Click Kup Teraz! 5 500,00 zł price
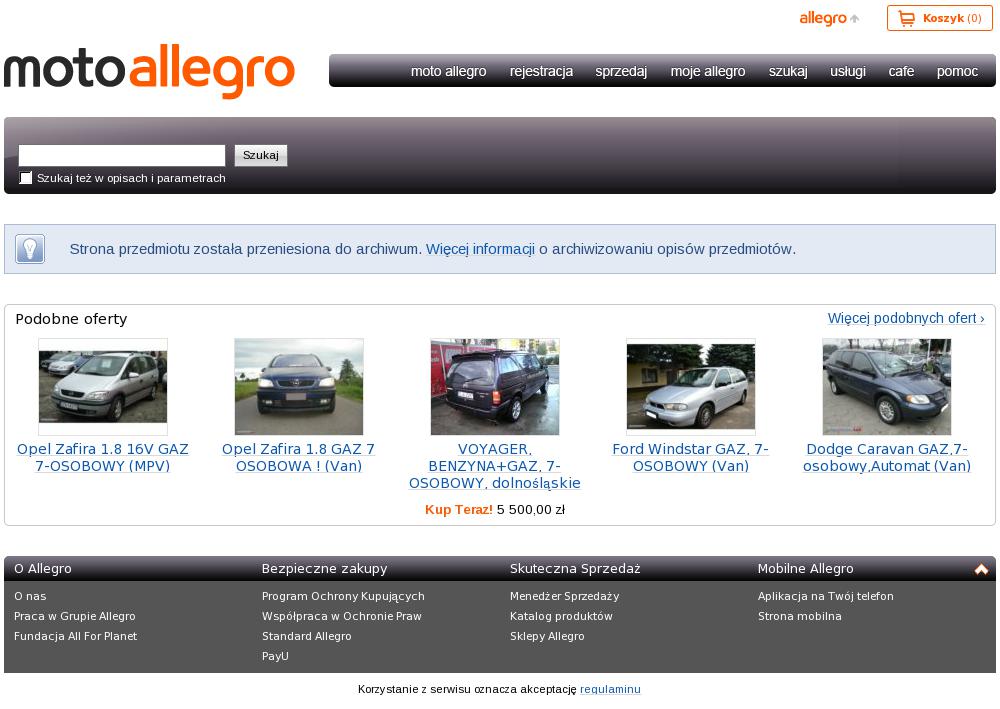 (495, 510)
